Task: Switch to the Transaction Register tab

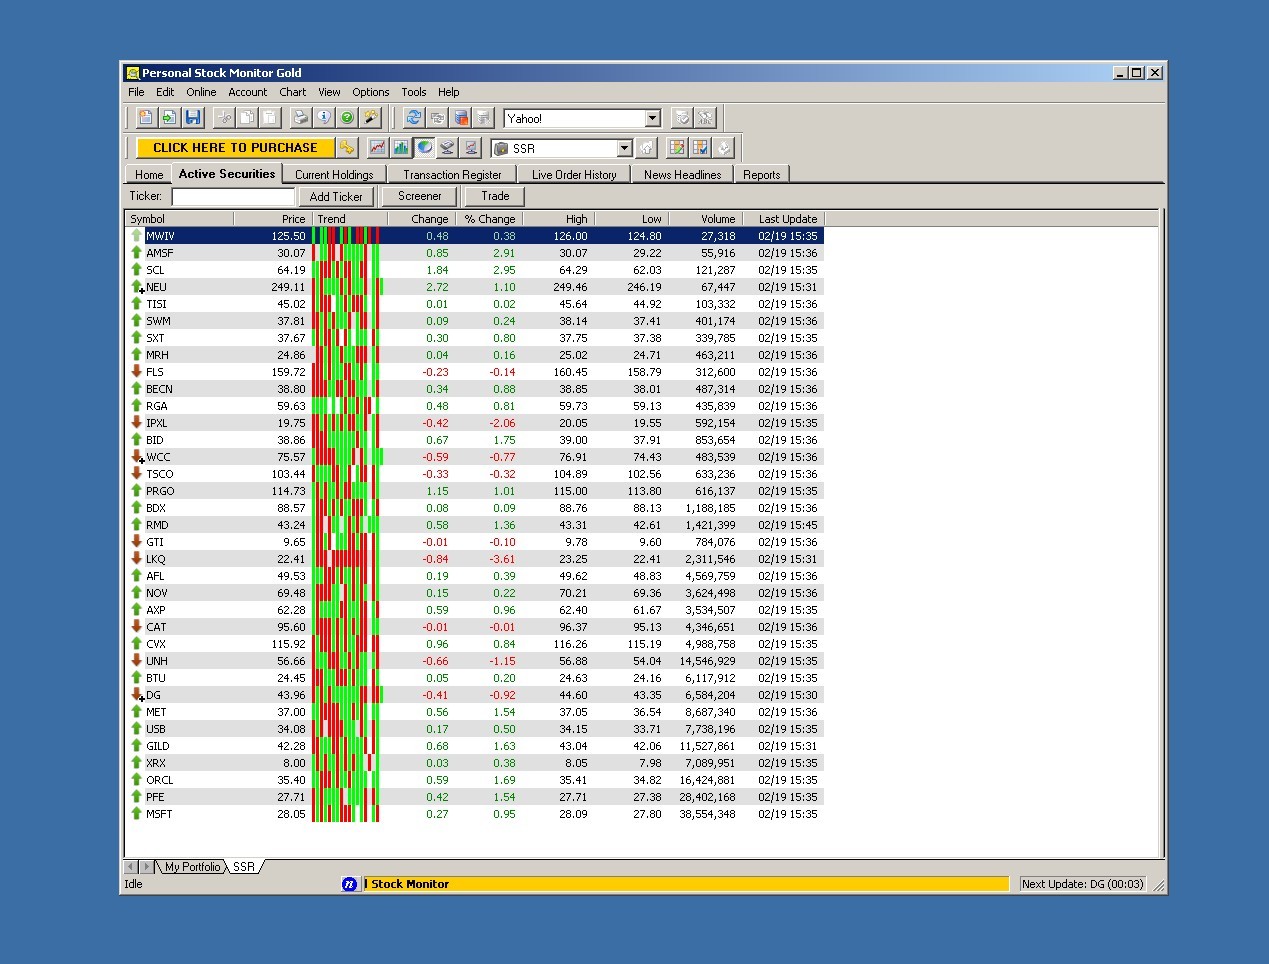Action: [x=453, y=173]
